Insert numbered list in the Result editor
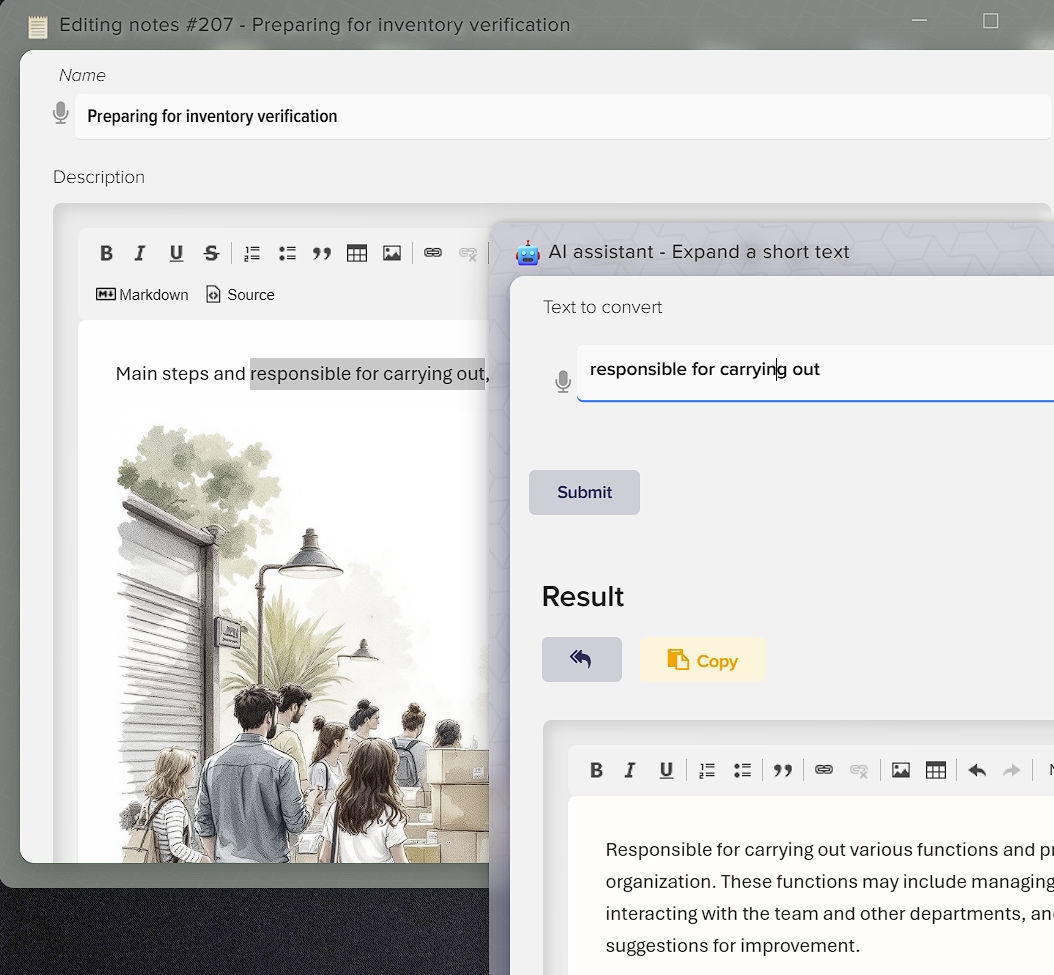 [707, 771]
